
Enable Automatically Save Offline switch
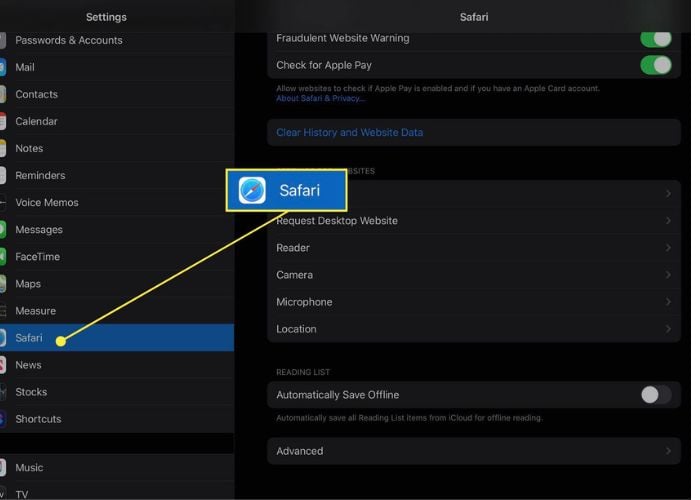coord(656,395)
